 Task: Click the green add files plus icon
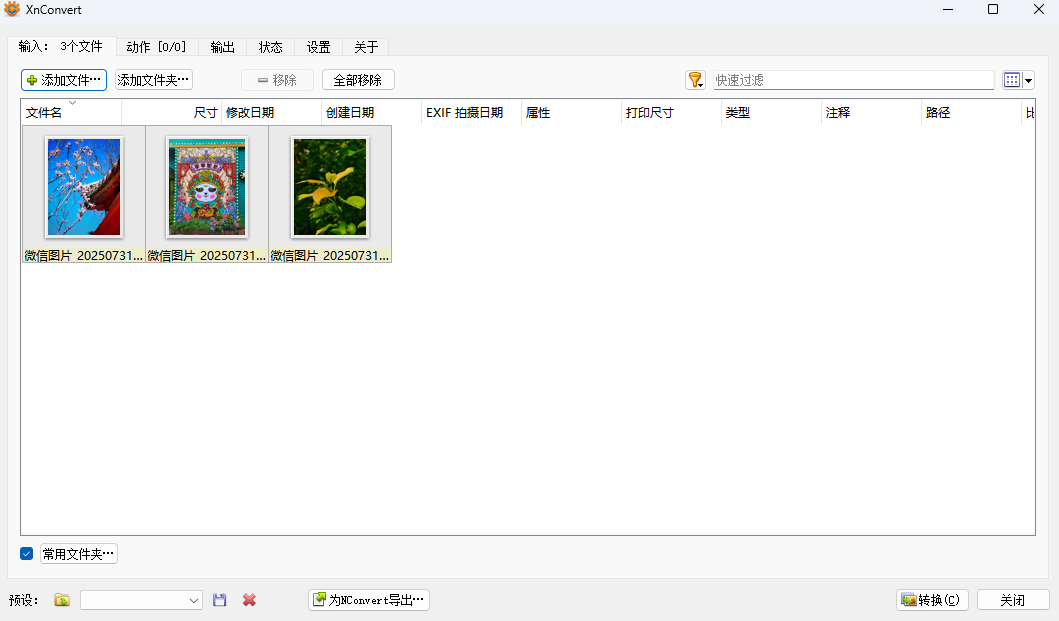(34, 80)
